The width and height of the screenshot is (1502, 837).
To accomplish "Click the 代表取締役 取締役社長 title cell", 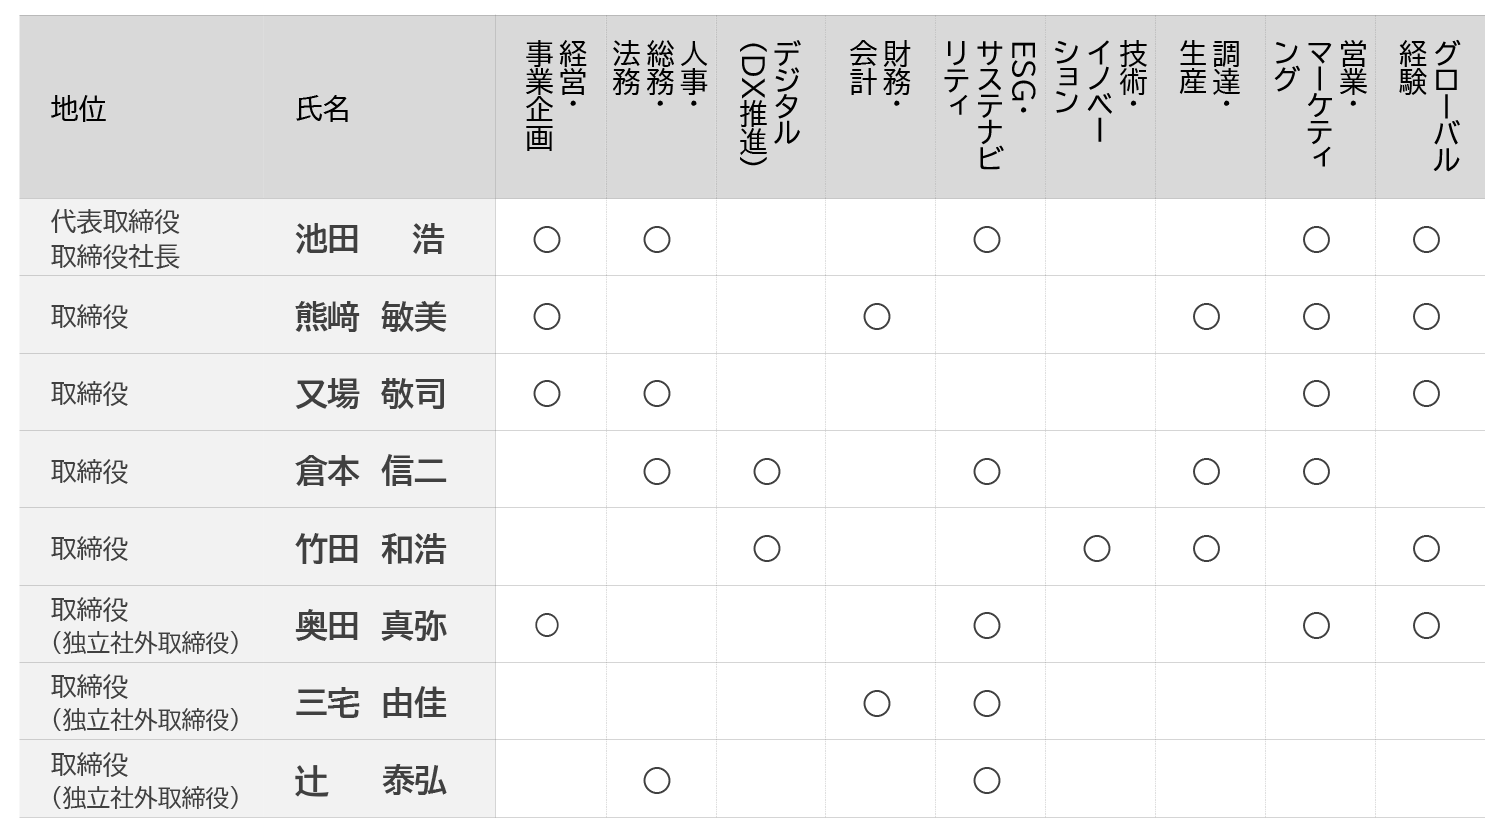I will 116,239.
